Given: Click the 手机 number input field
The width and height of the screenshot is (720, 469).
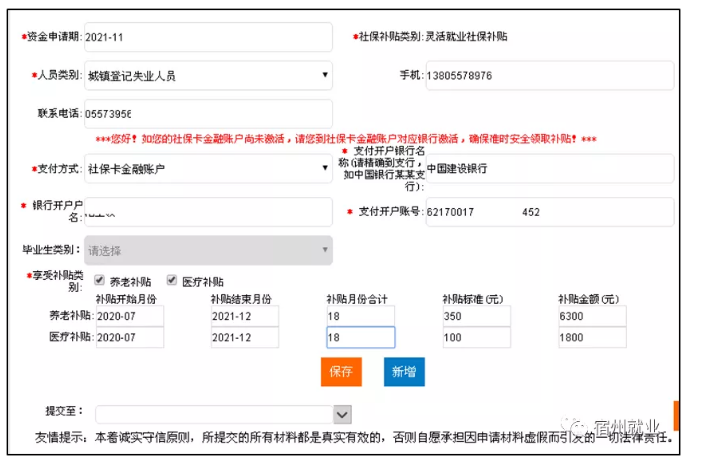Looking at the screenshot, I should point(549,75).
